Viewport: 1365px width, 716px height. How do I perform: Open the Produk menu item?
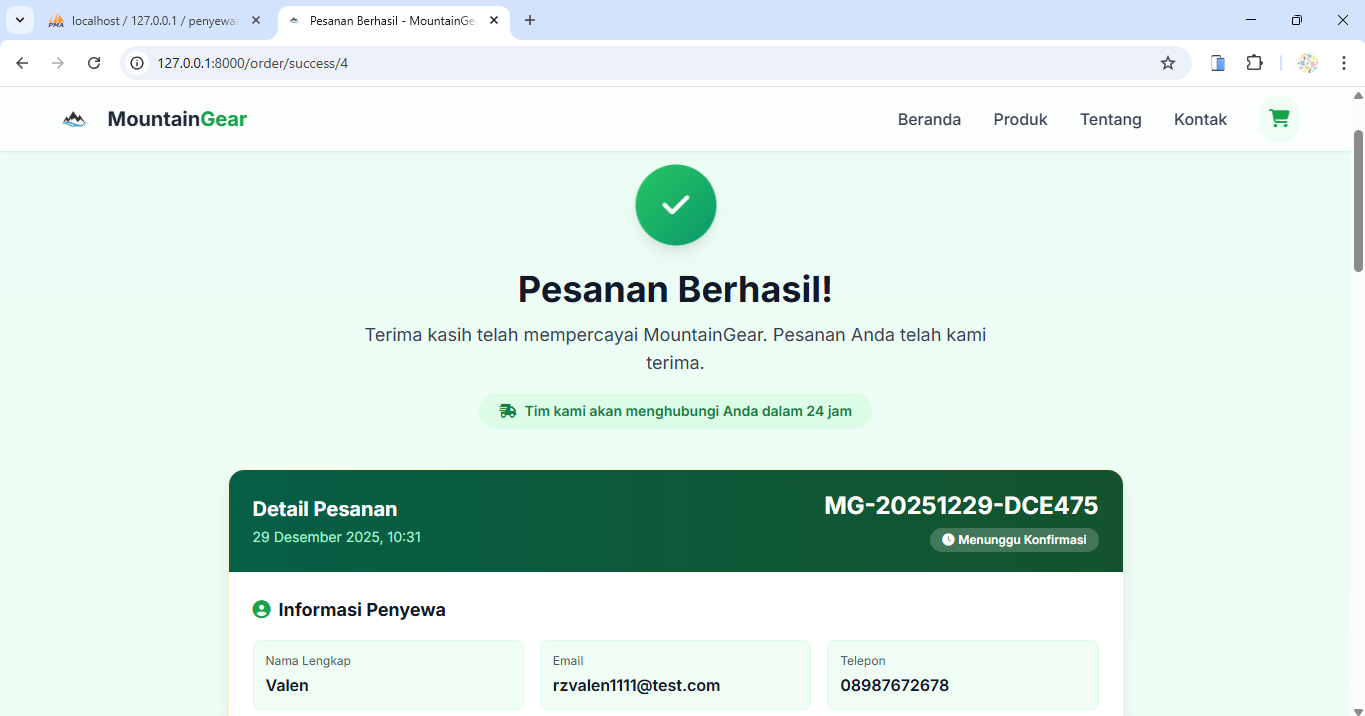click(x=1020, y=118)
